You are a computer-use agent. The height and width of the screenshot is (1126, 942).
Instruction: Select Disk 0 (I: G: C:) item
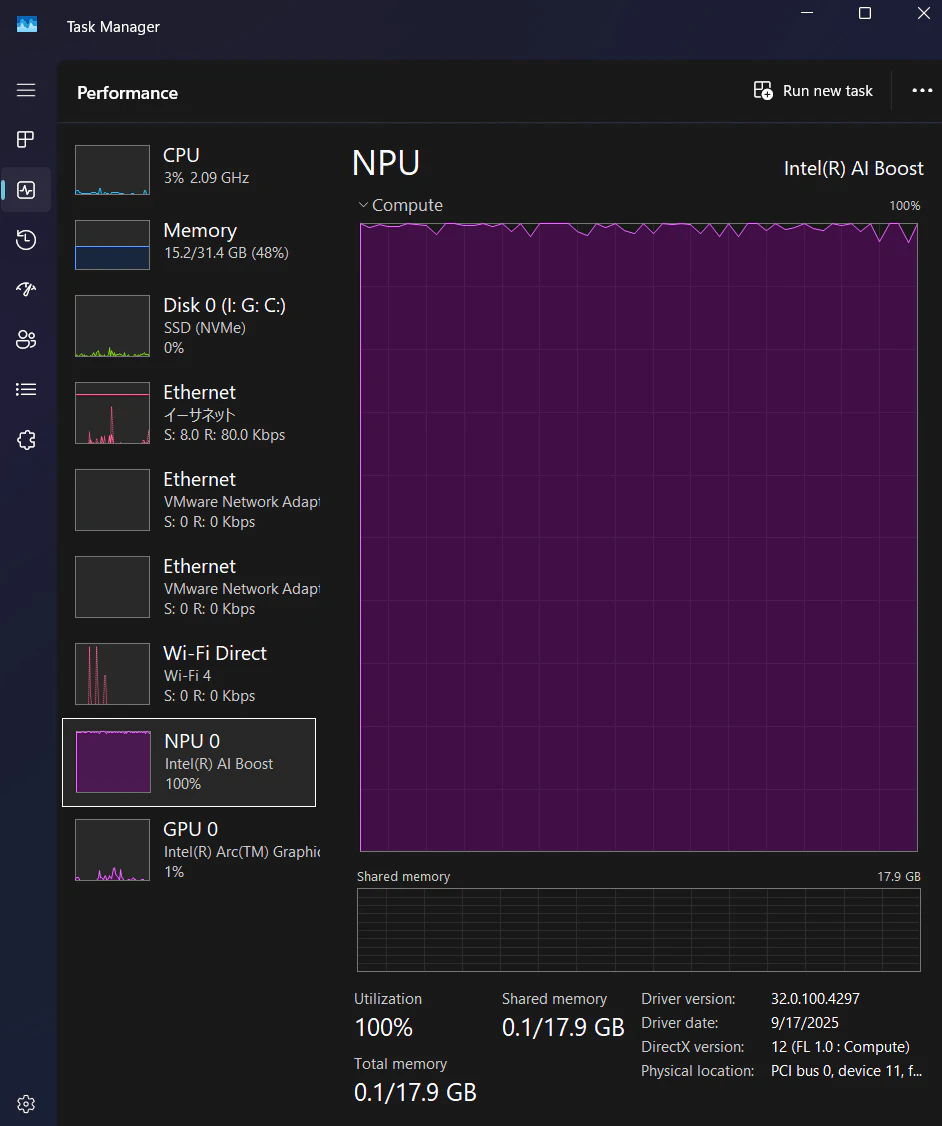[189, 326]
